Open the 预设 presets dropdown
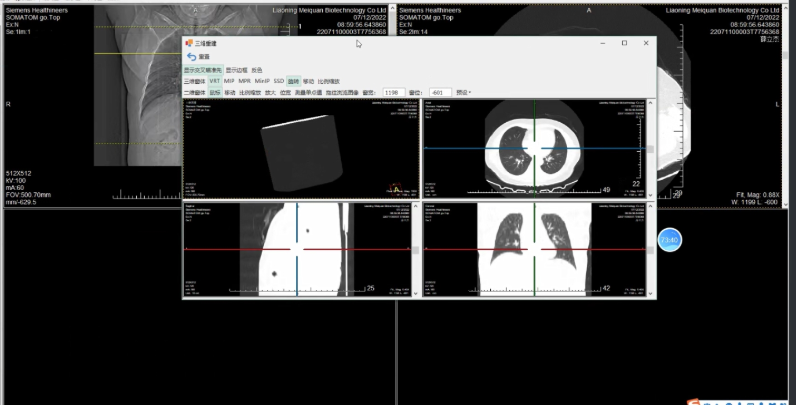The image size is (796, 410). tap(463, 92)
